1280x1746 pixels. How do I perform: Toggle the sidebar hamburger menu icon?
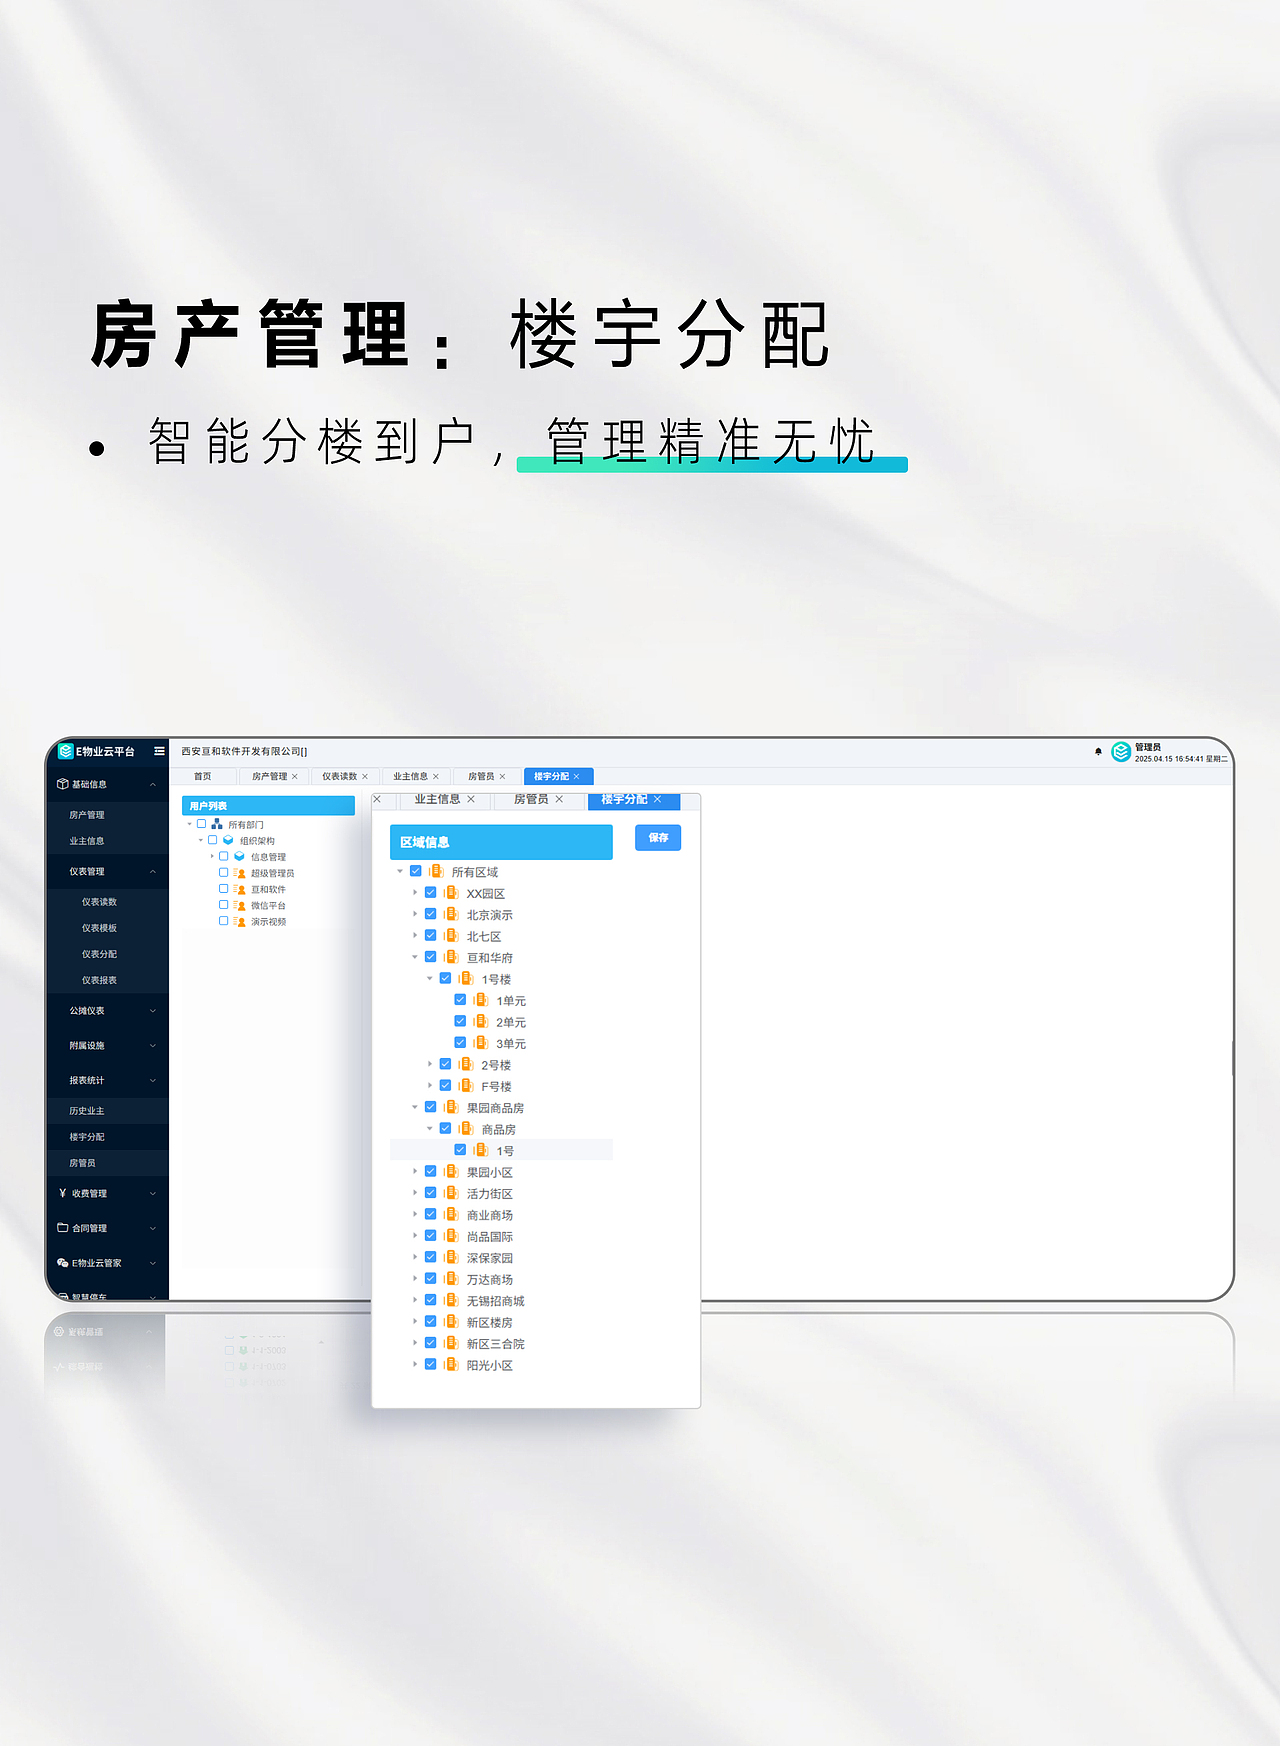point(159,751)
